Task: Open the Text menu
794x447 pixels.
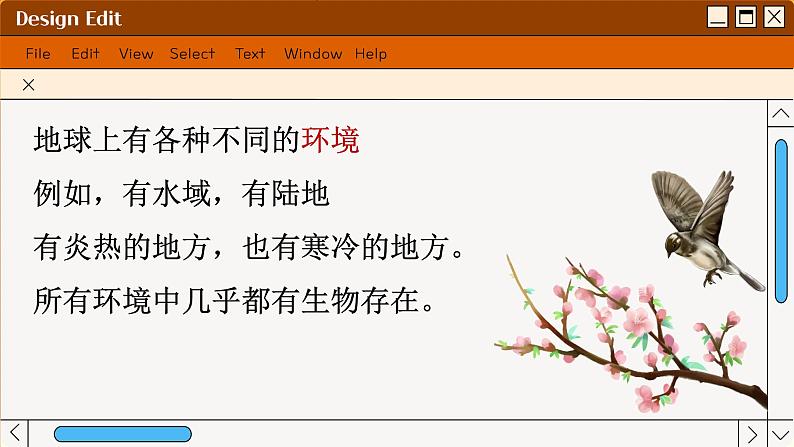Action: pos(250,54)
